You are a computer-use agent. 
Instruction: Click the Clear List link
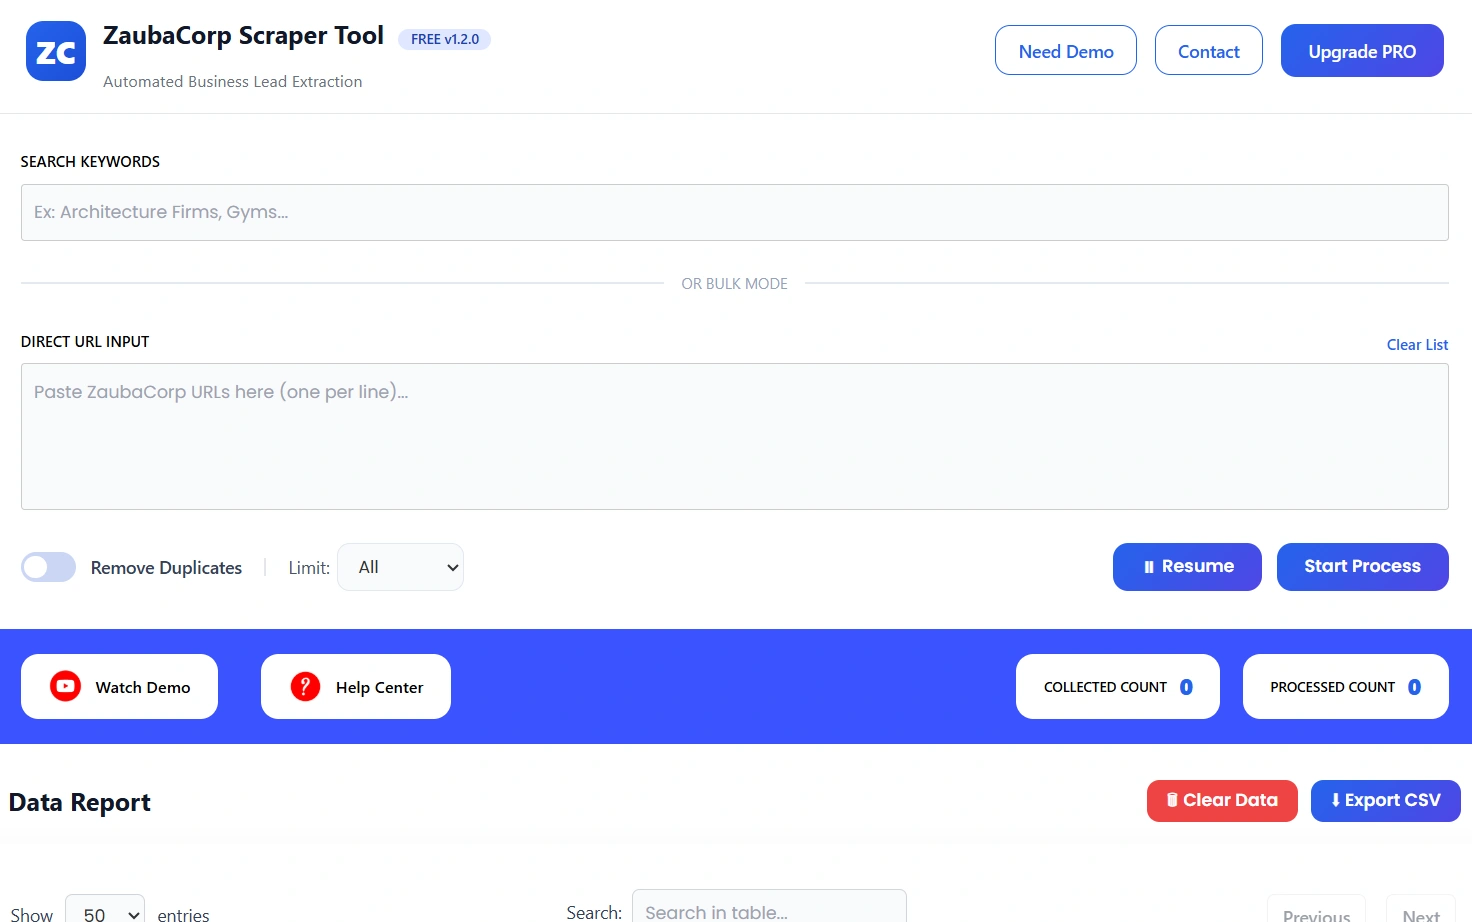(x=1417, y=345)
